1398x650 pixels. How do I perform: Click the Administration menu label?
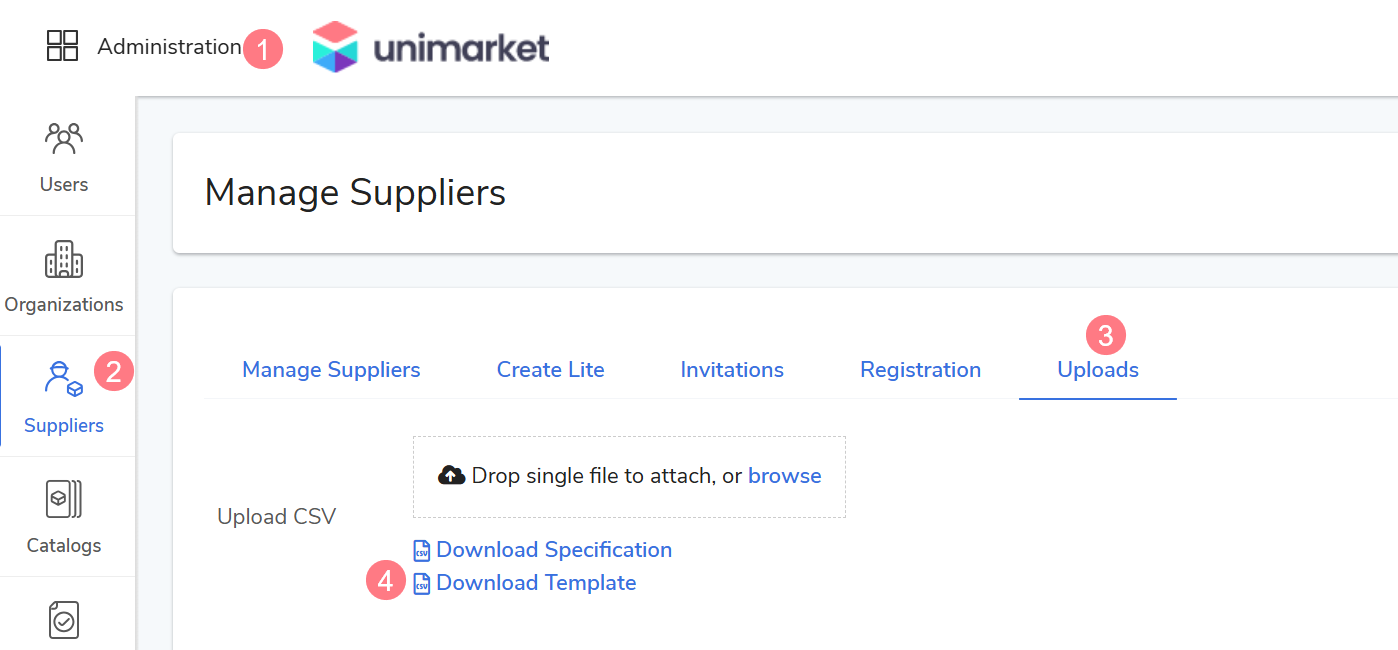(x=169, y=47)
